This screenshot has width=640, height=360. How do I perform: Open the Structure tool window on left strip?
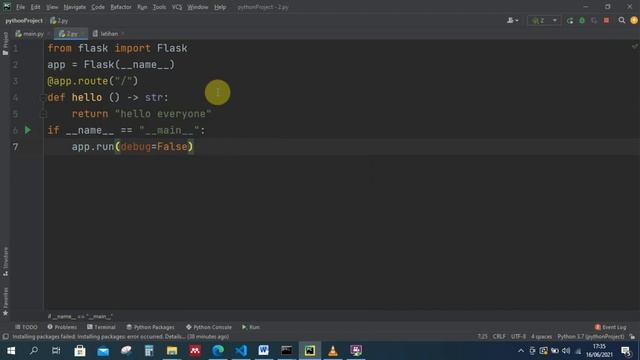5,262
